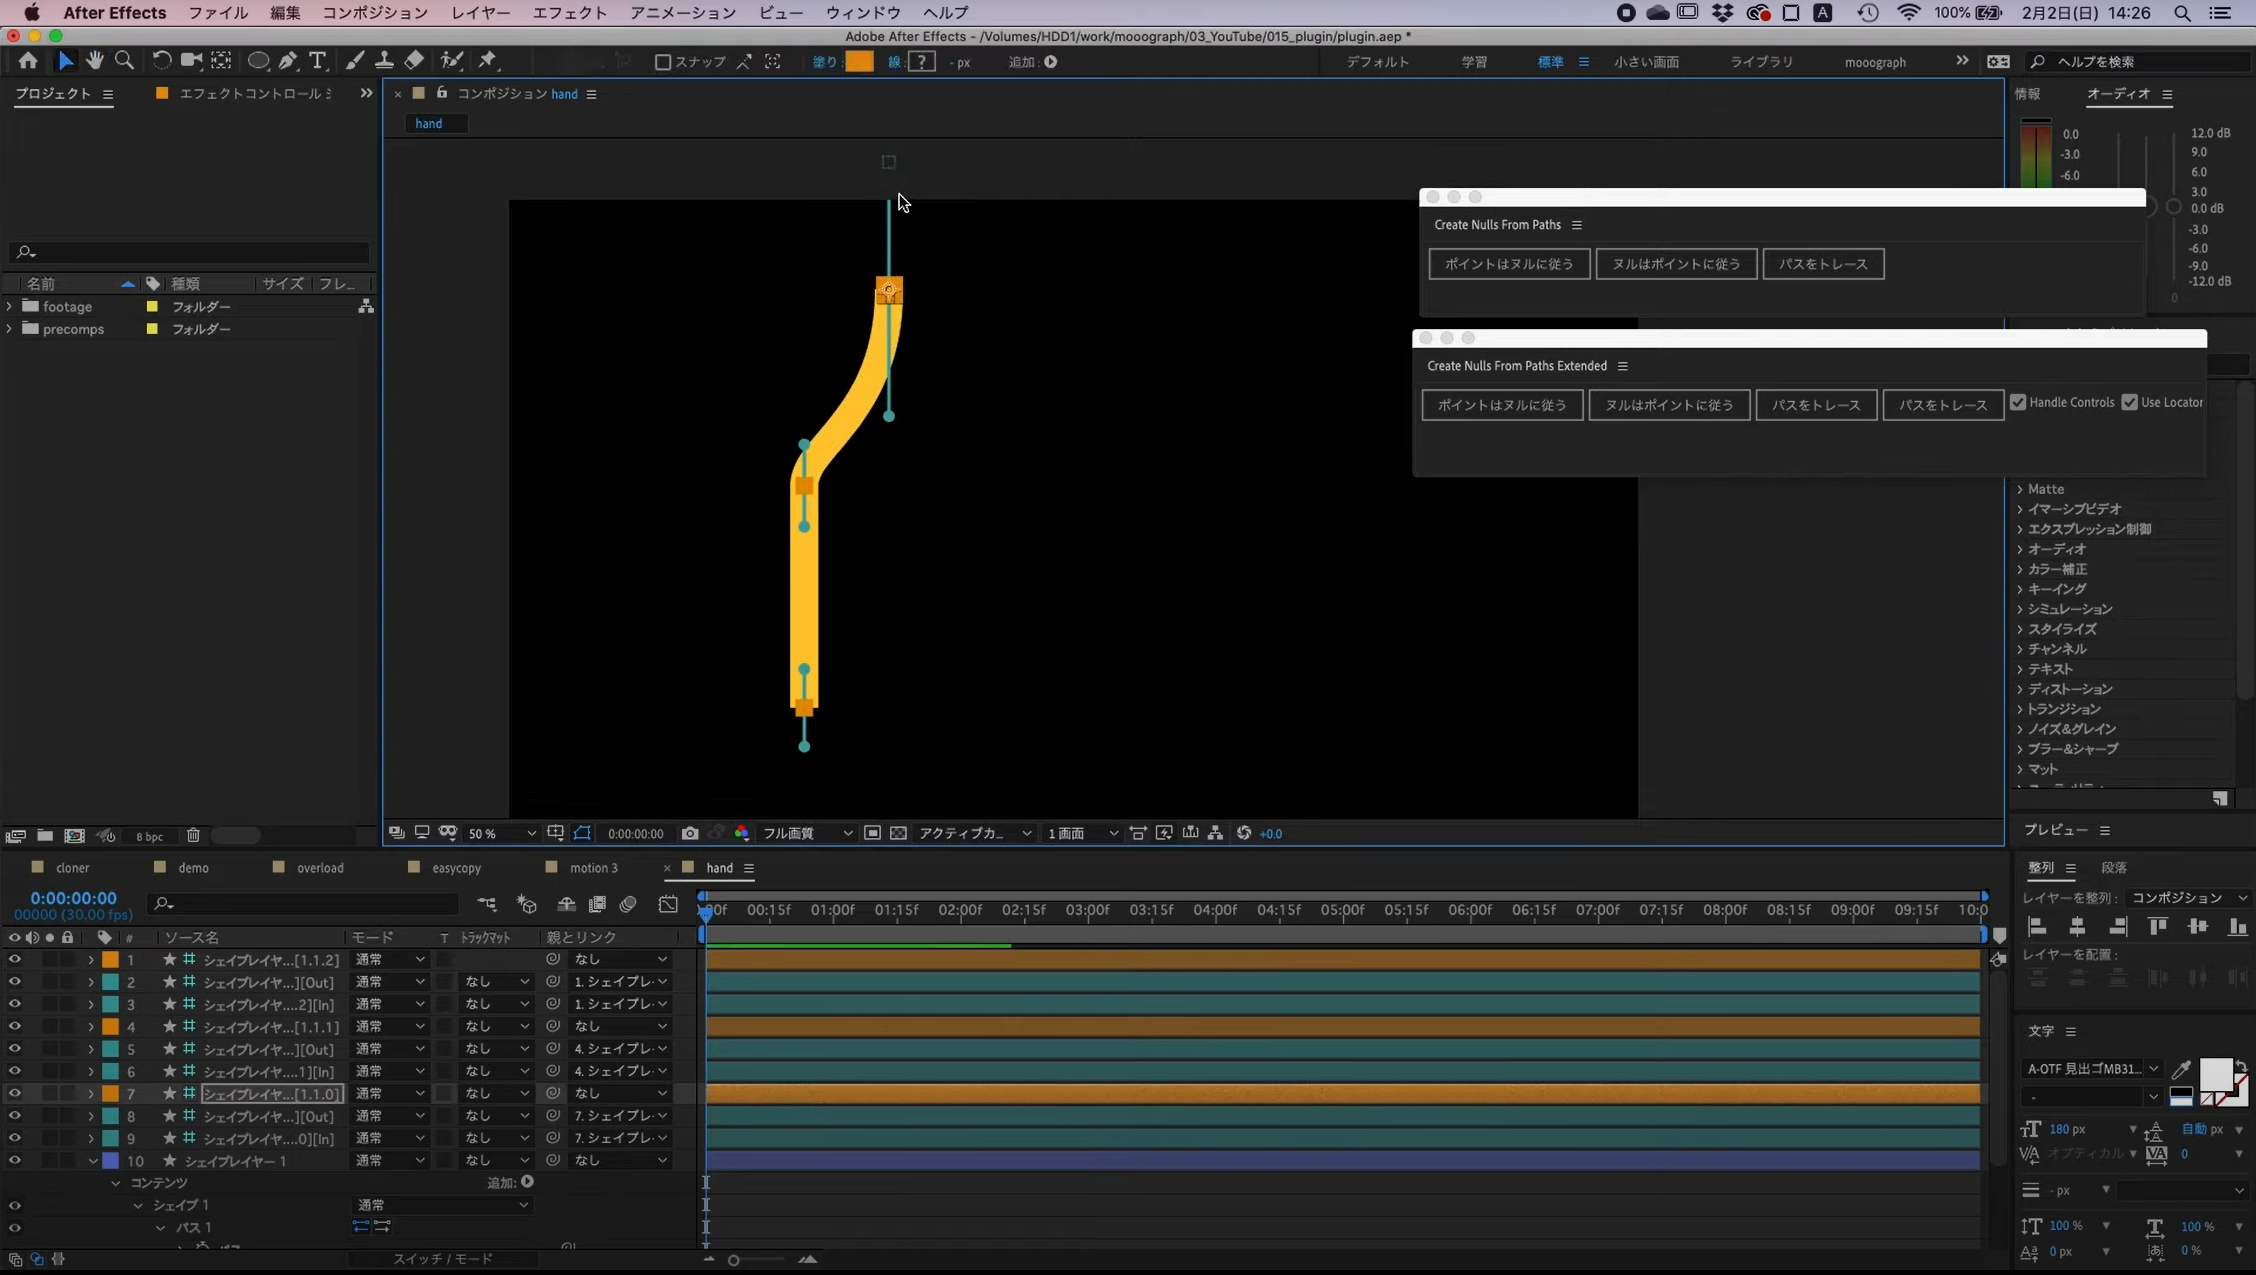Open the エフェクト menu in menu bar
This screenshot has width=2256, height=1275.
(x=569, y=13)
